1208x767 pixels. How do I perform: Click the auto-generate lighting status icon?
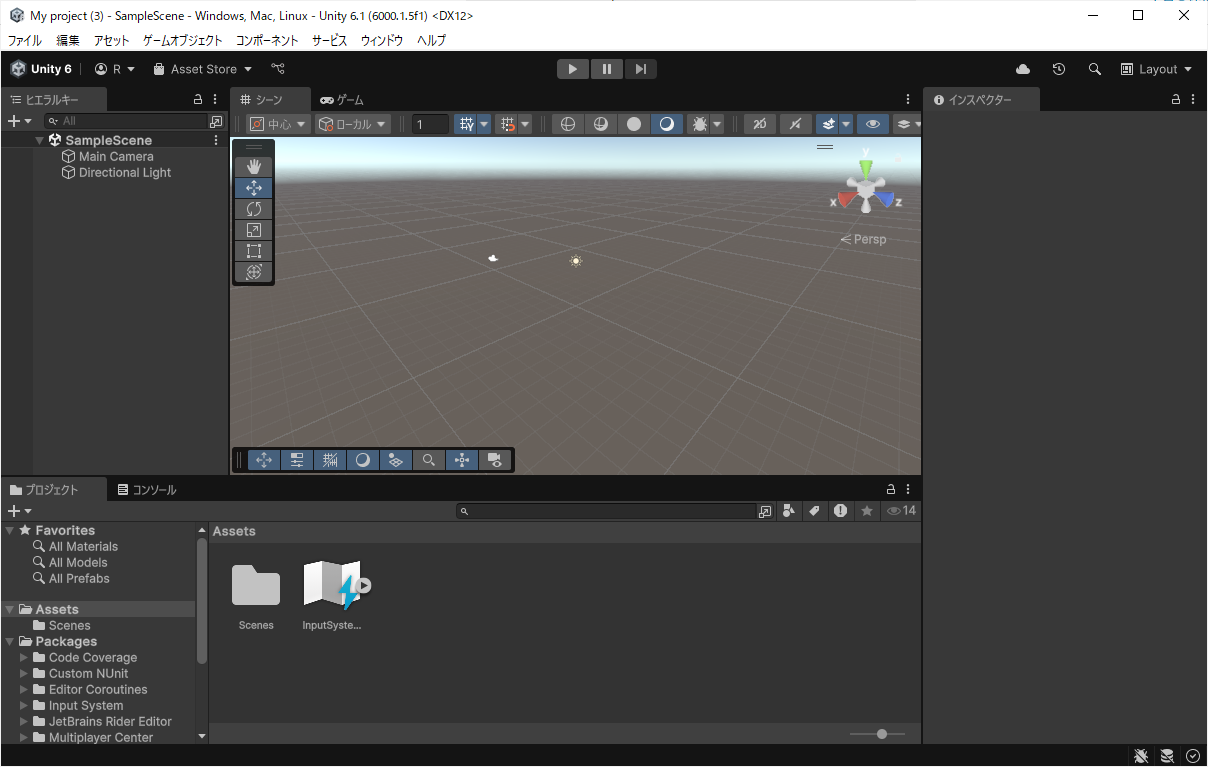click(1193, 755)
